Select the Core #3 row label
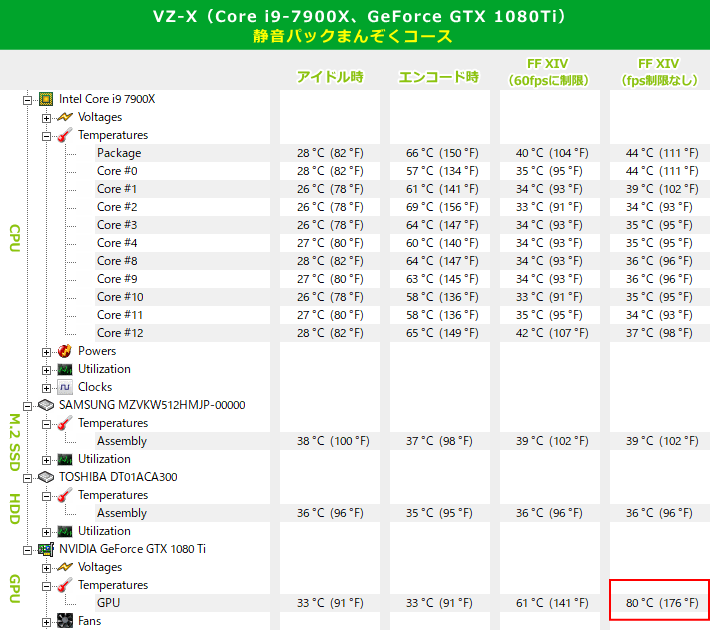This screenshot has height=630, width=710. click(117, 225)
